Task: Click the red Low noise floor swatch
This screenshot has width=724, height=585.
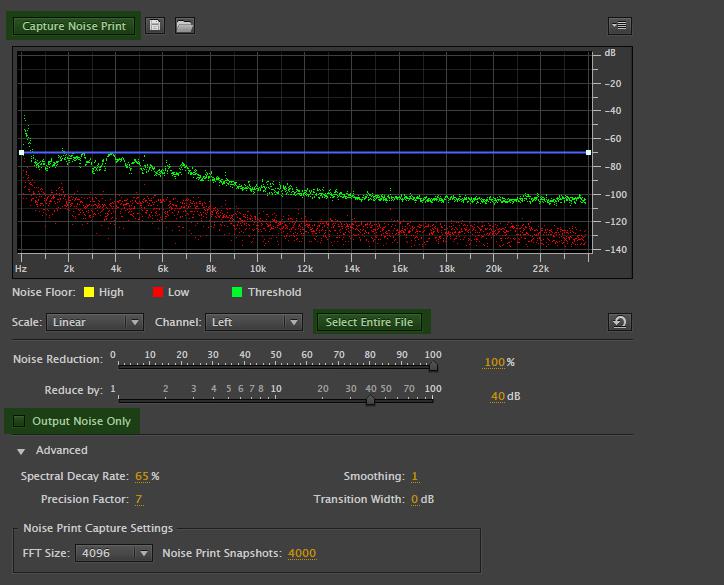Action: (x=158, y=292)
